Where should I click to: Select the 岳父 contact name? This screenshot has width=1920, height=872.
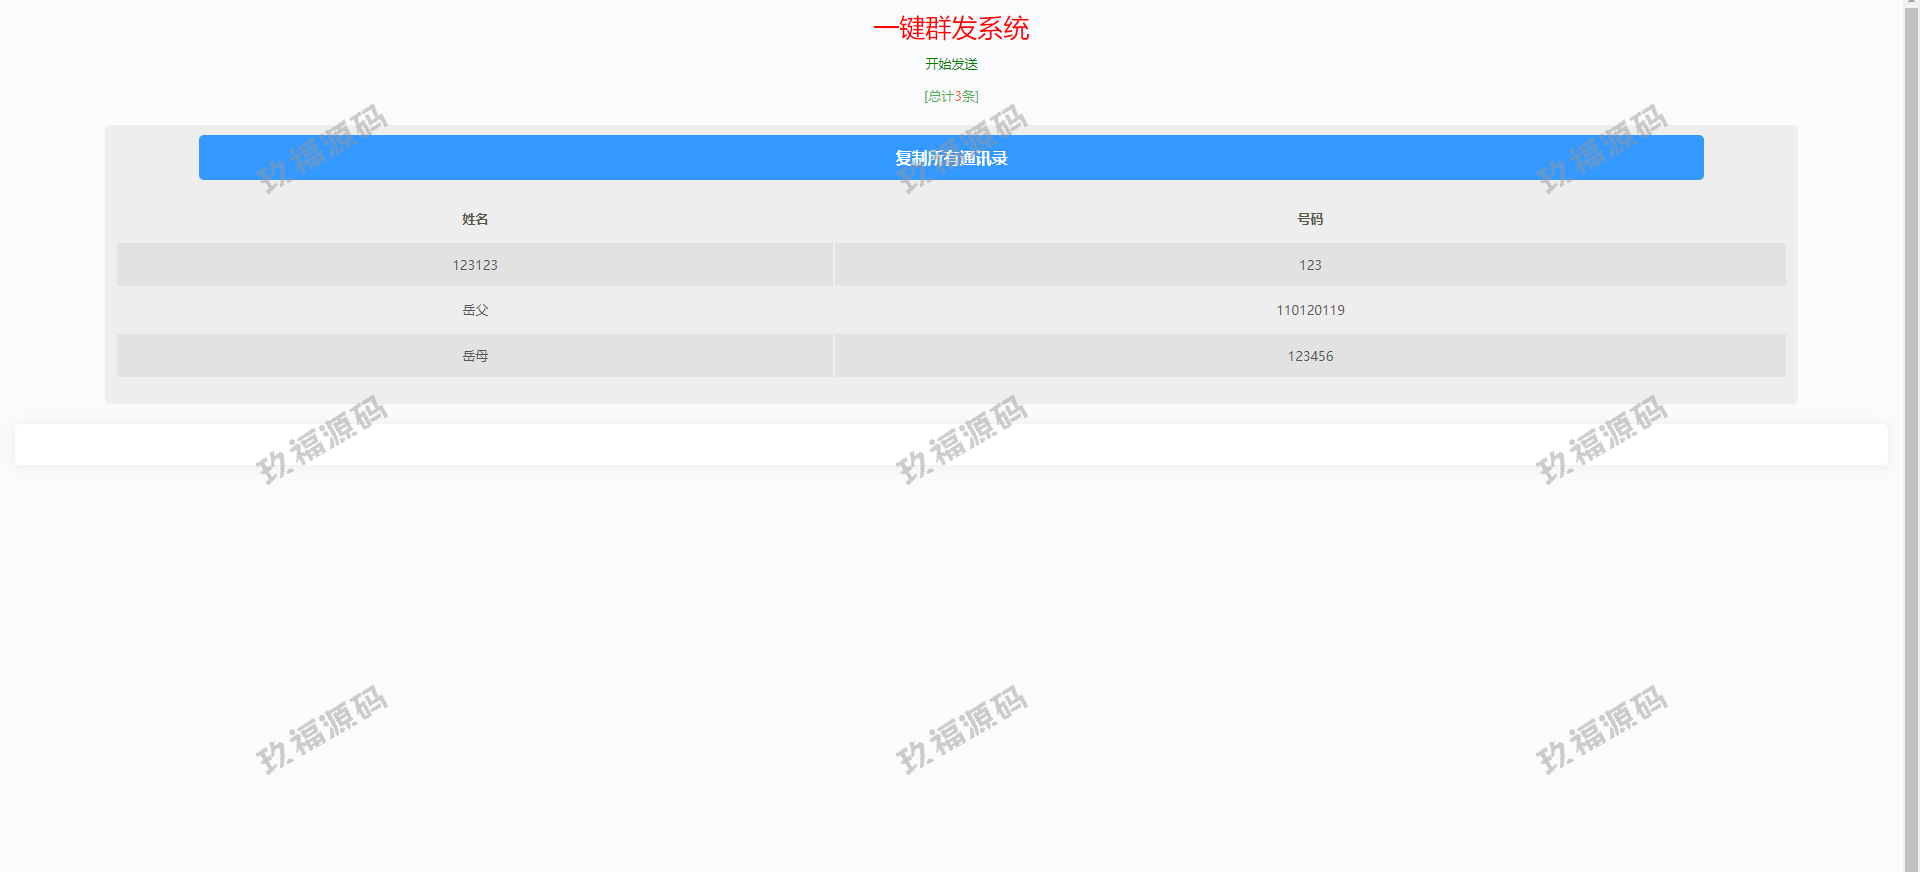click(x=475, y=310)
